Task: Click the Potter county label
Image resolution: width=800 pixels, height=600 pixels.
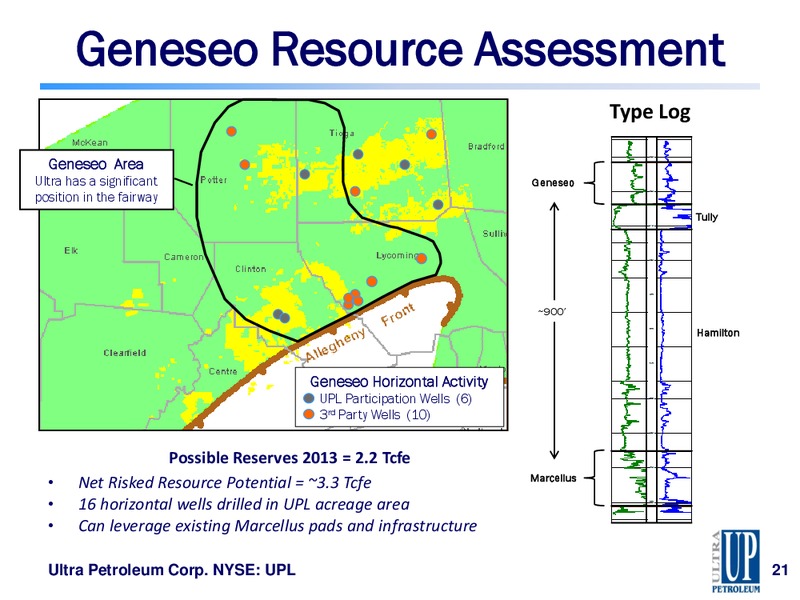Action: [x=213, y=180]
